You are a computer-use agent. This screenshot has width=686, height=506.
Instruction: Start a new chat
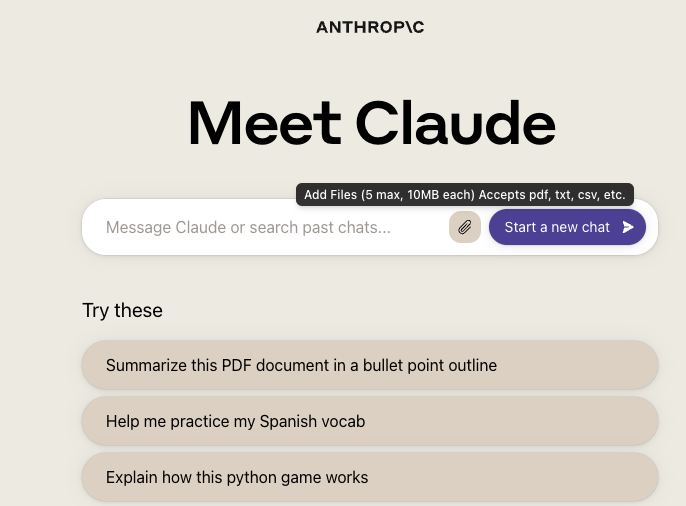tap(567, 227)
